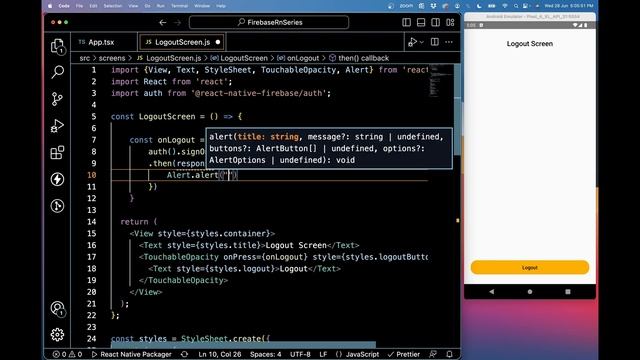Open the Accounts menu icon
The width and height of the screenshot is (640, 360).
pyautogui.click(x=58, y=309)
